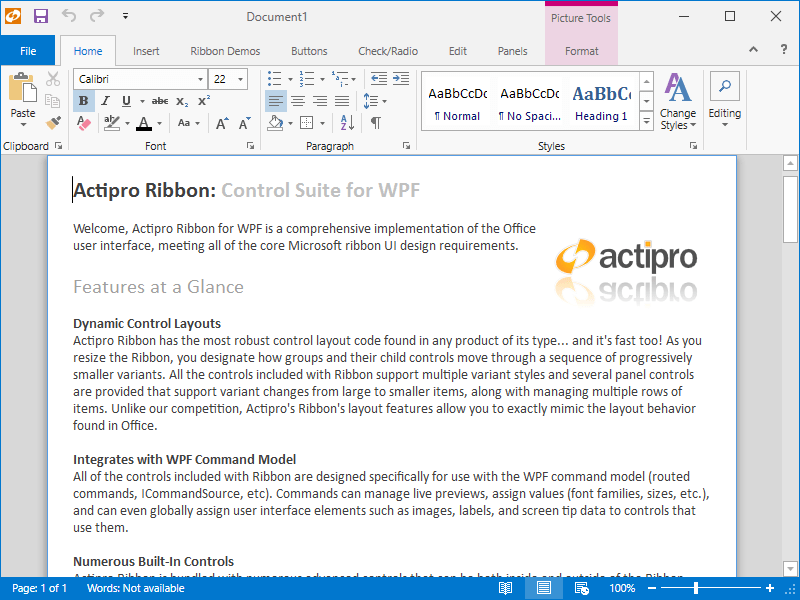Click the Borders icon

click(x=307, y=122)
